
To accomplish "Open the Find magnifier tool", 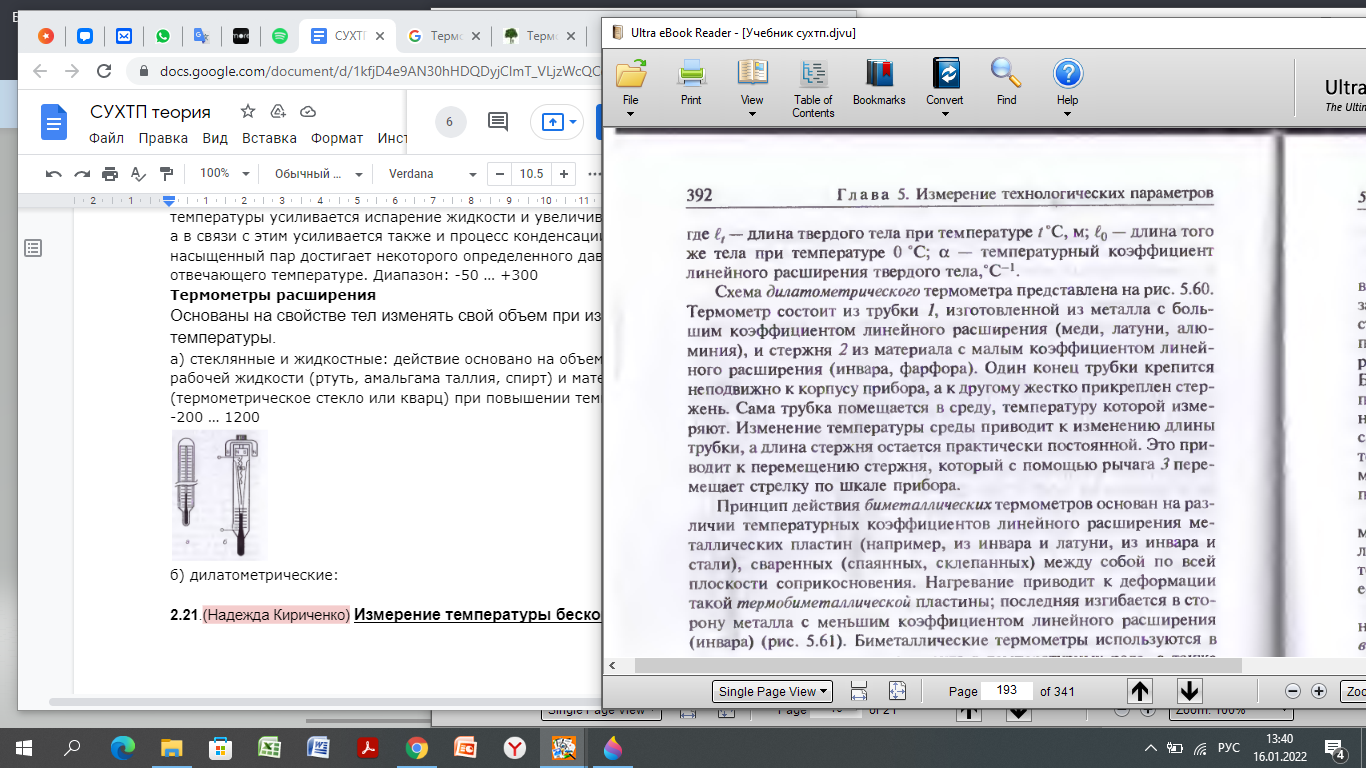I will tap(1006, 74).
